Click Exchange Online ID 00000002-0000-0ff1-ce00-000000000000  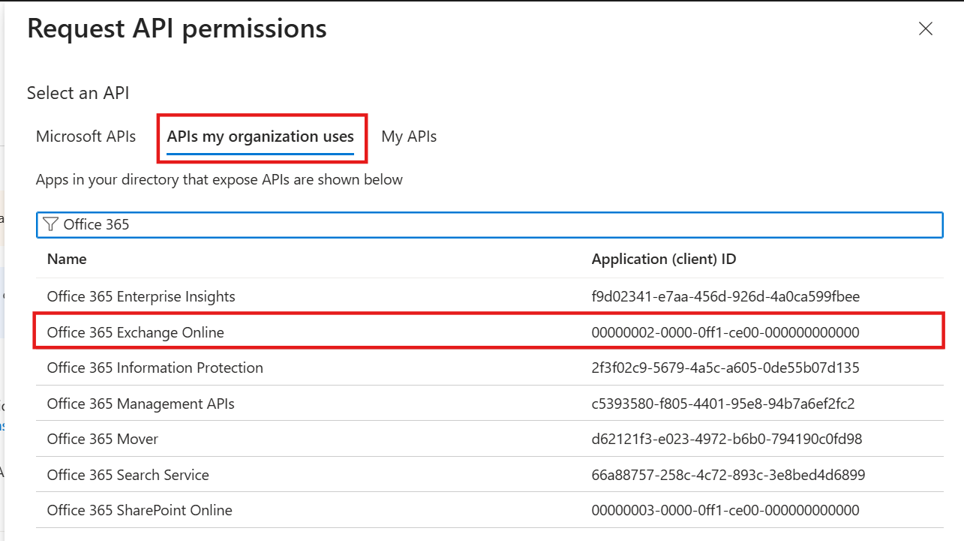725,332
